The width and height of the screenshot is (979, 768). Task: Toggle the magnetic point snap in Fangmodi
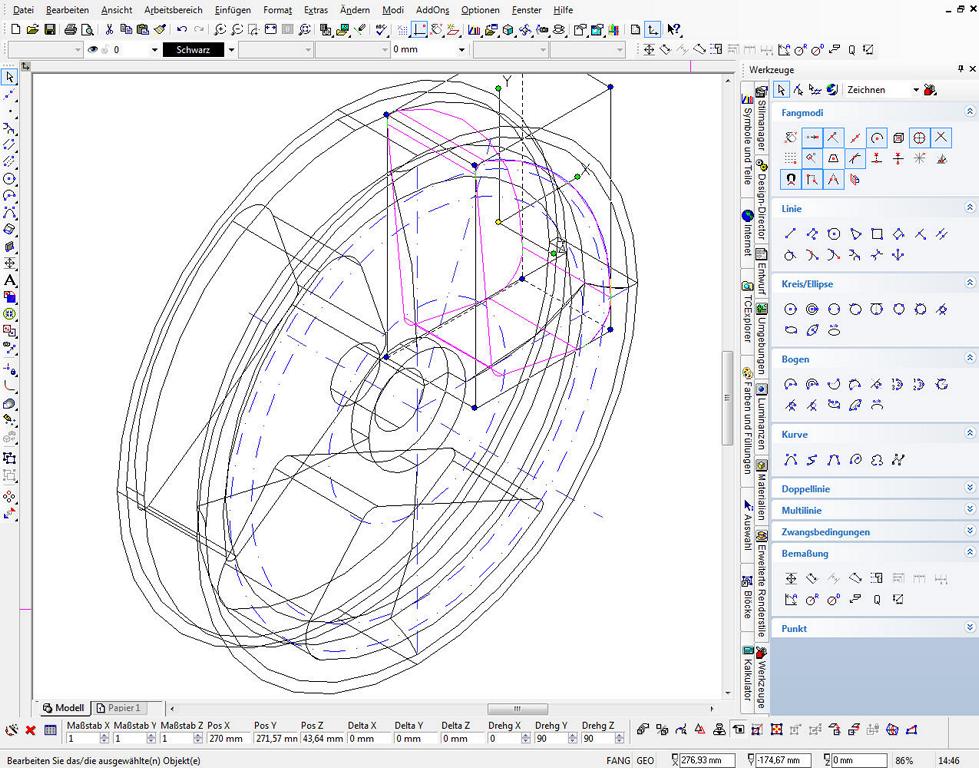791,180
